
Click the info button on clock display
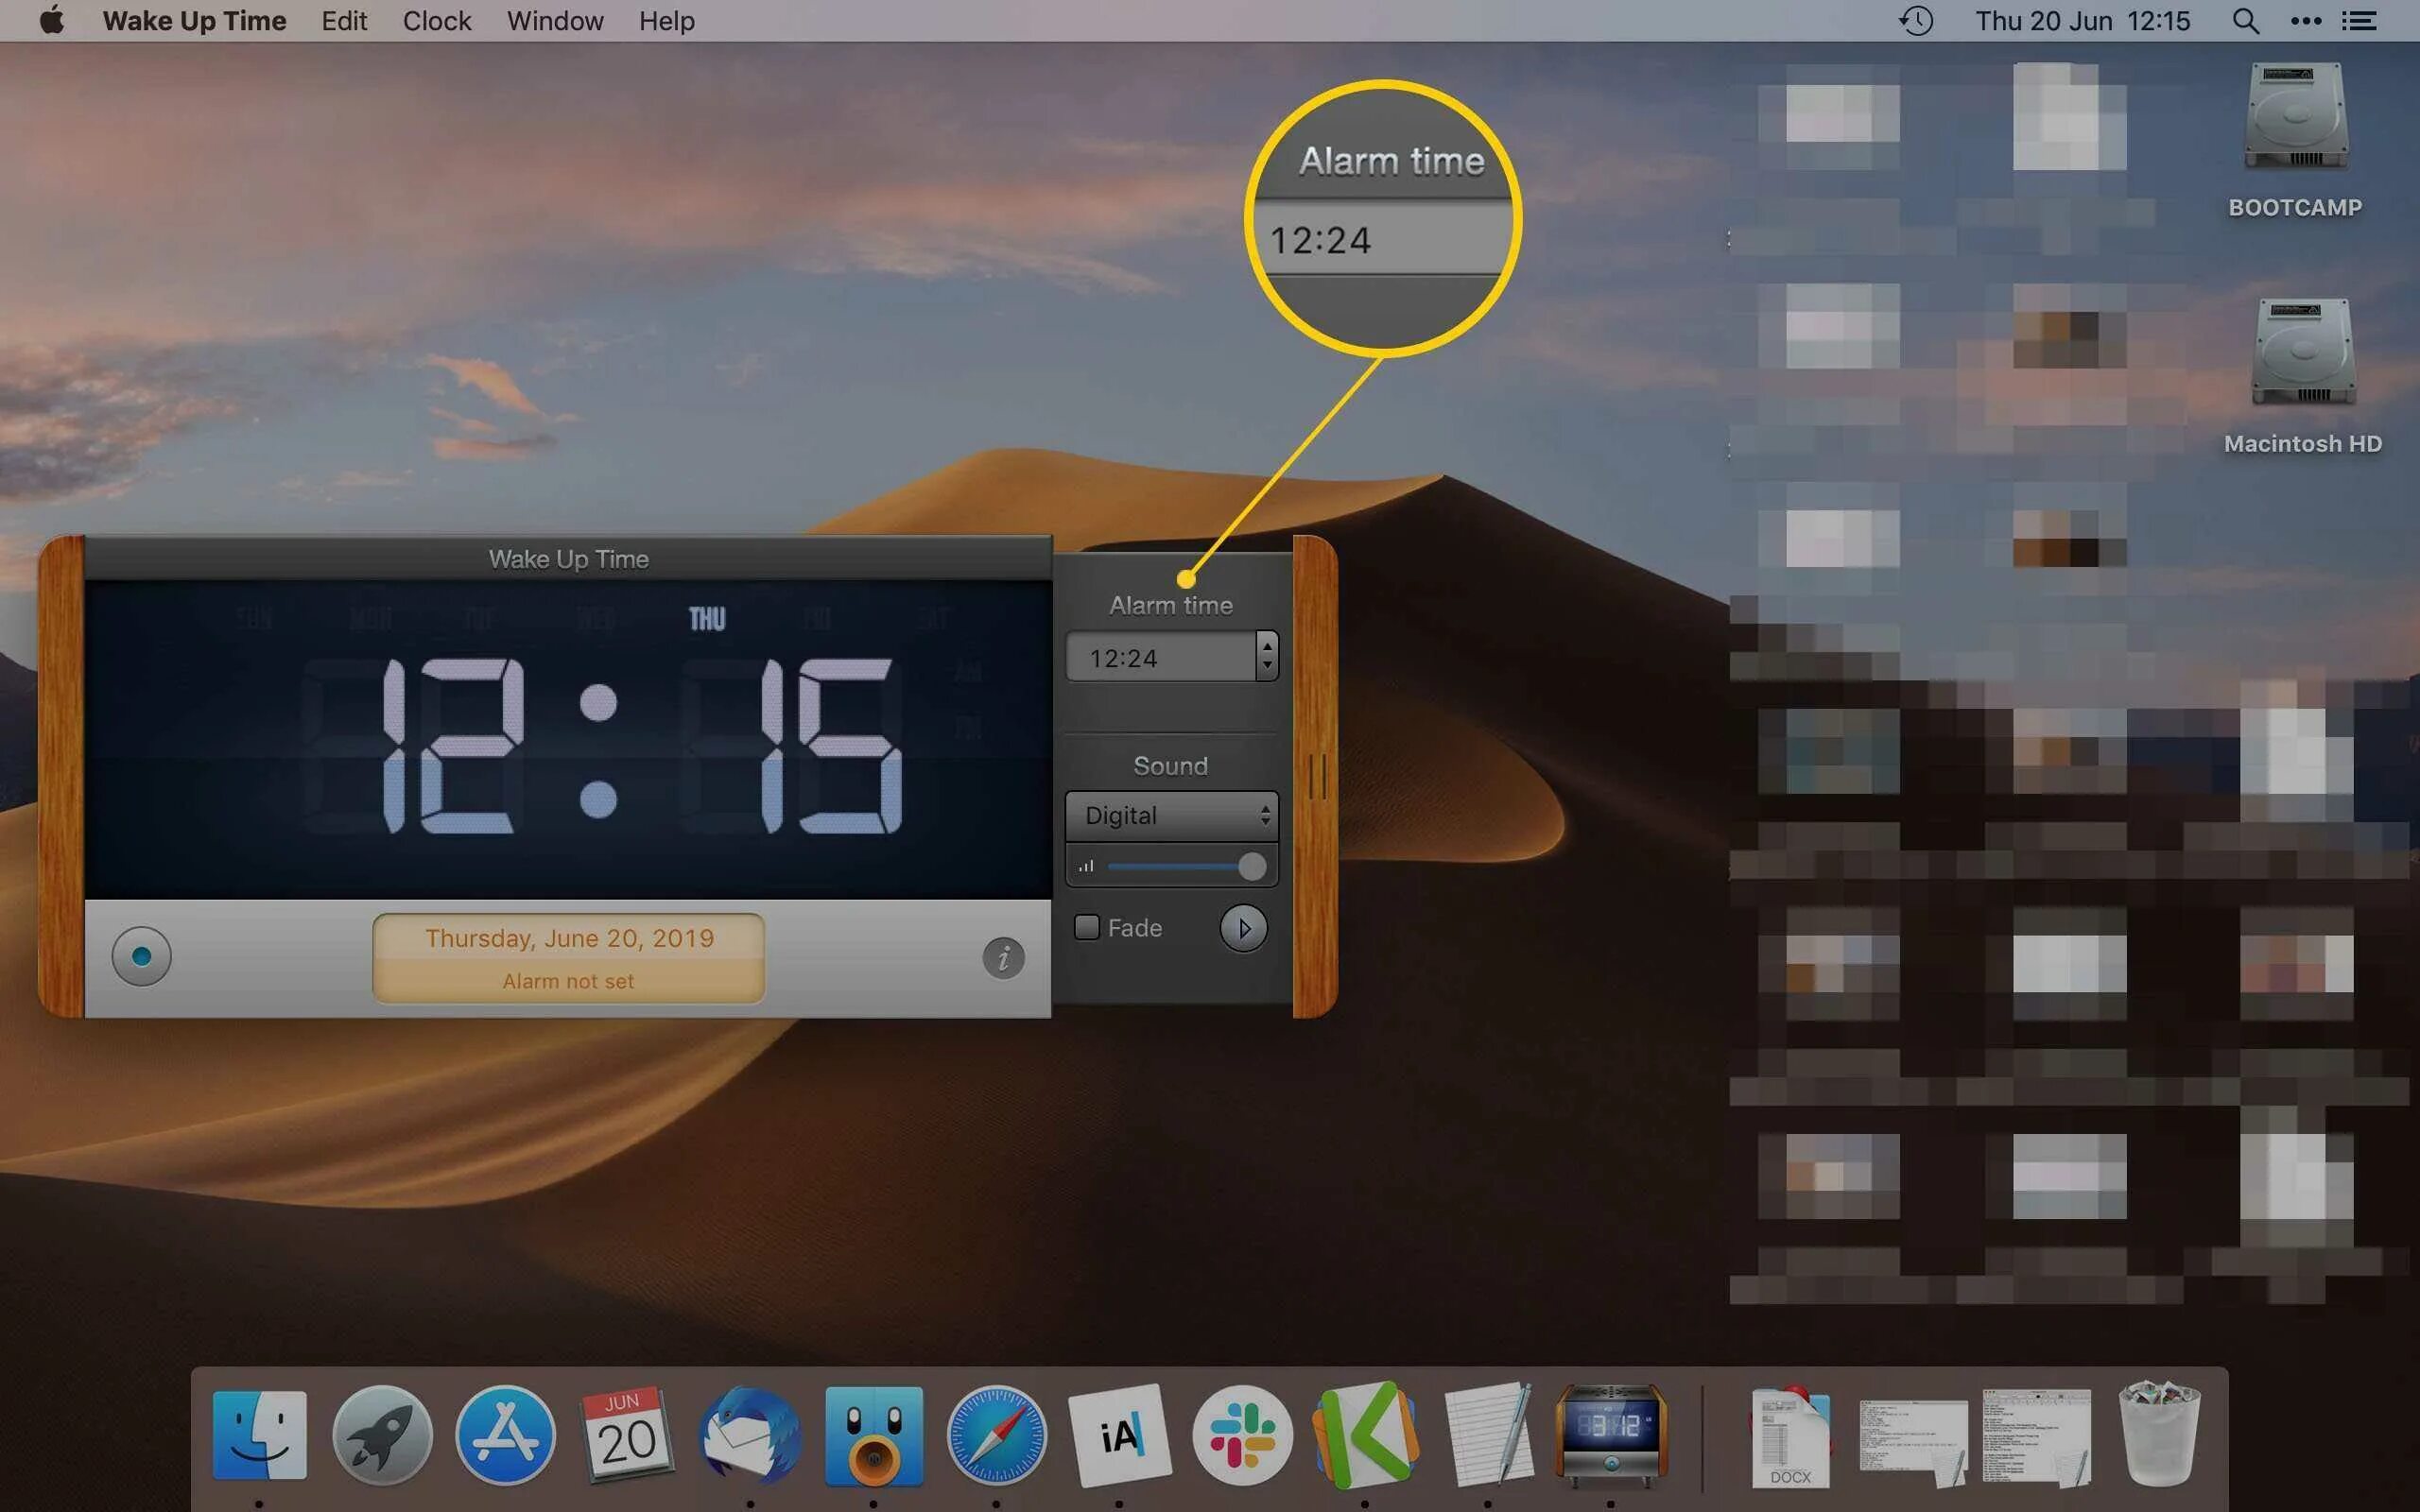point(1002,954)
